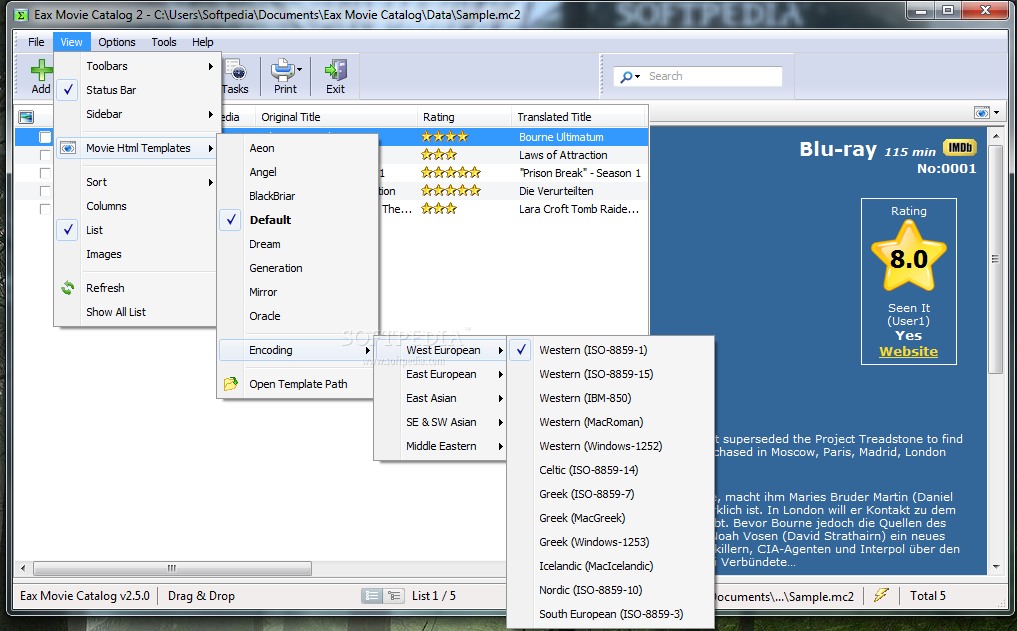Click details panel scroll down arrow
1017x631 pixels.
[x=996, y=567]
